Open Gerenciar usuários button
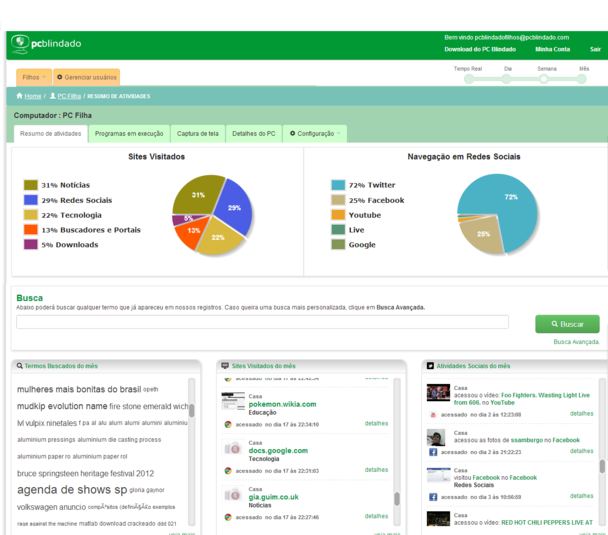This screenshot has width=608, height=535. point(86,77)
